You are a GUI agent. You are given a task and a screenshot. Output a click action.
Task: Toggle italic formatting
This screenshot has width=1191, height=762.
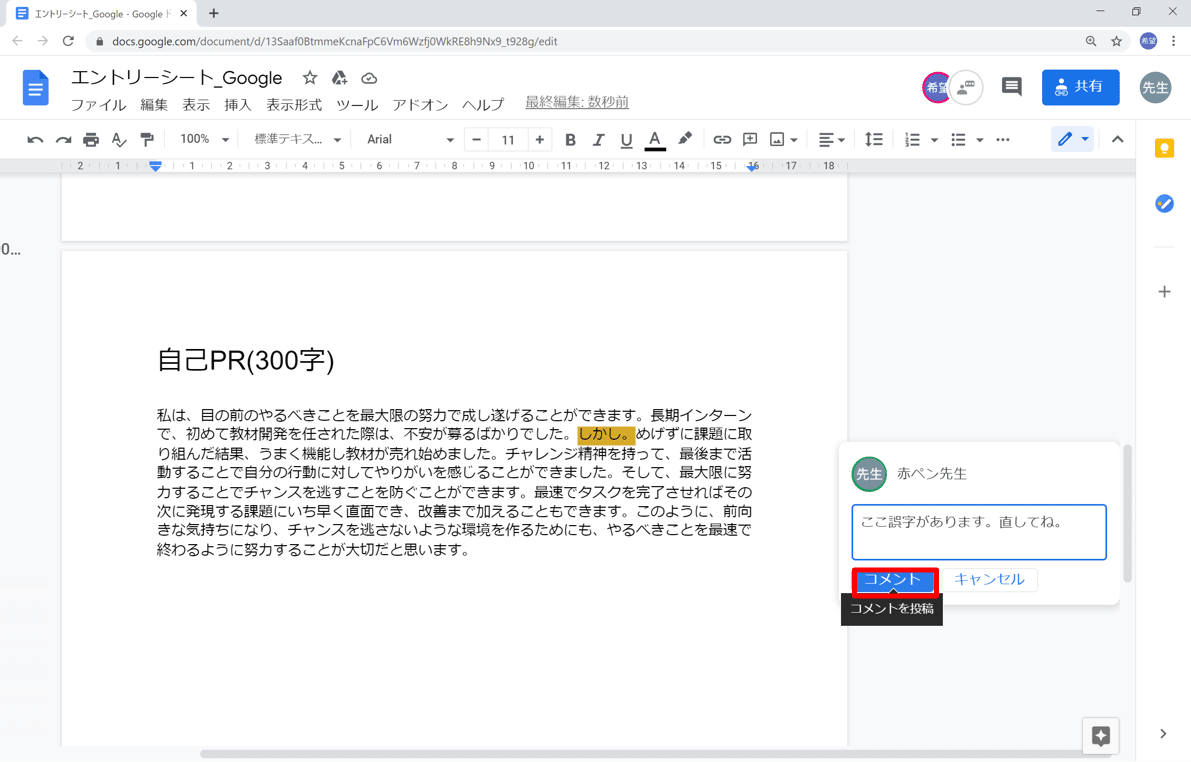(x=598, y=139)
